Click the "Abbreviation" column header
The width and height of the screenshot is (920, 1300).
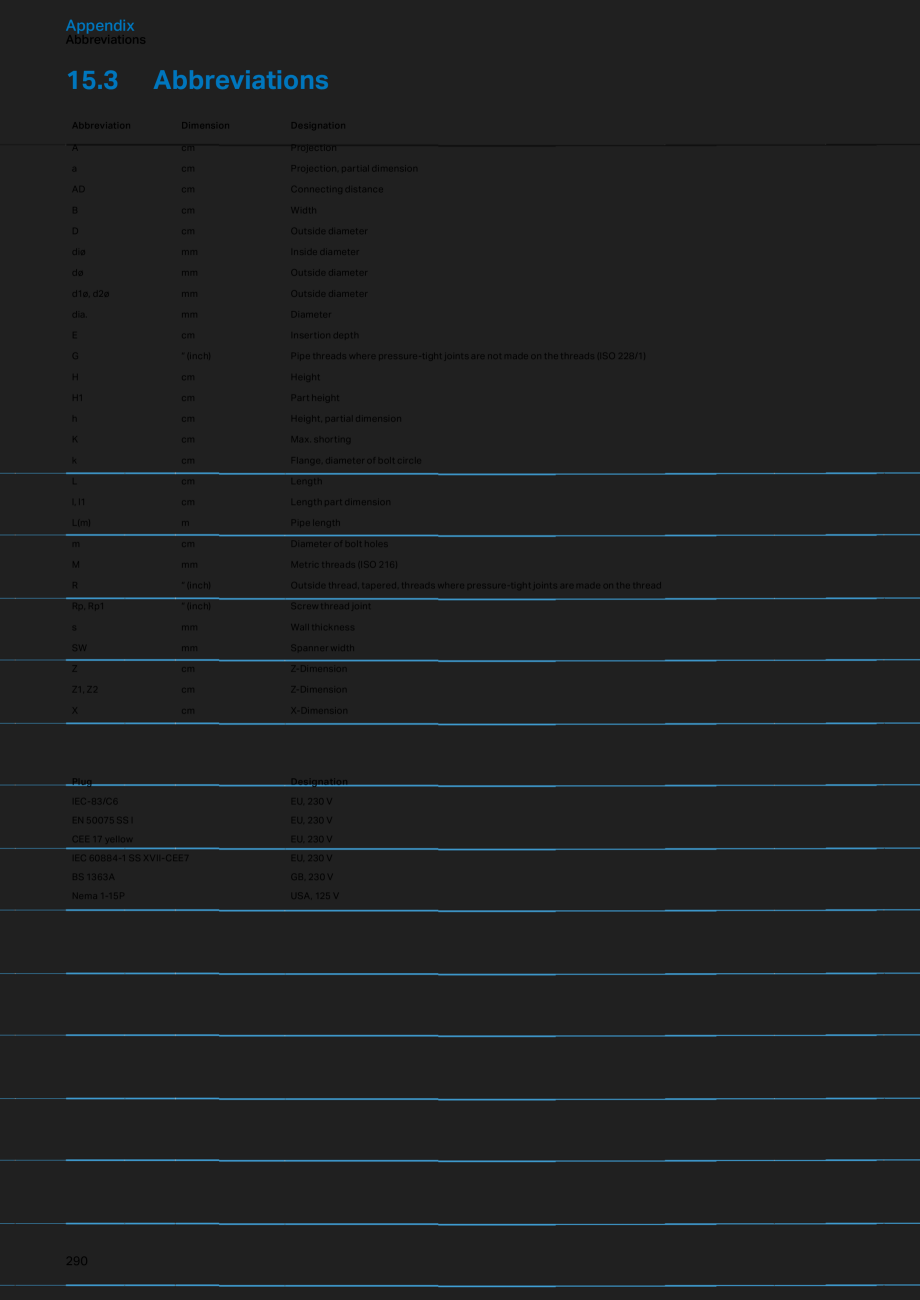101,126
